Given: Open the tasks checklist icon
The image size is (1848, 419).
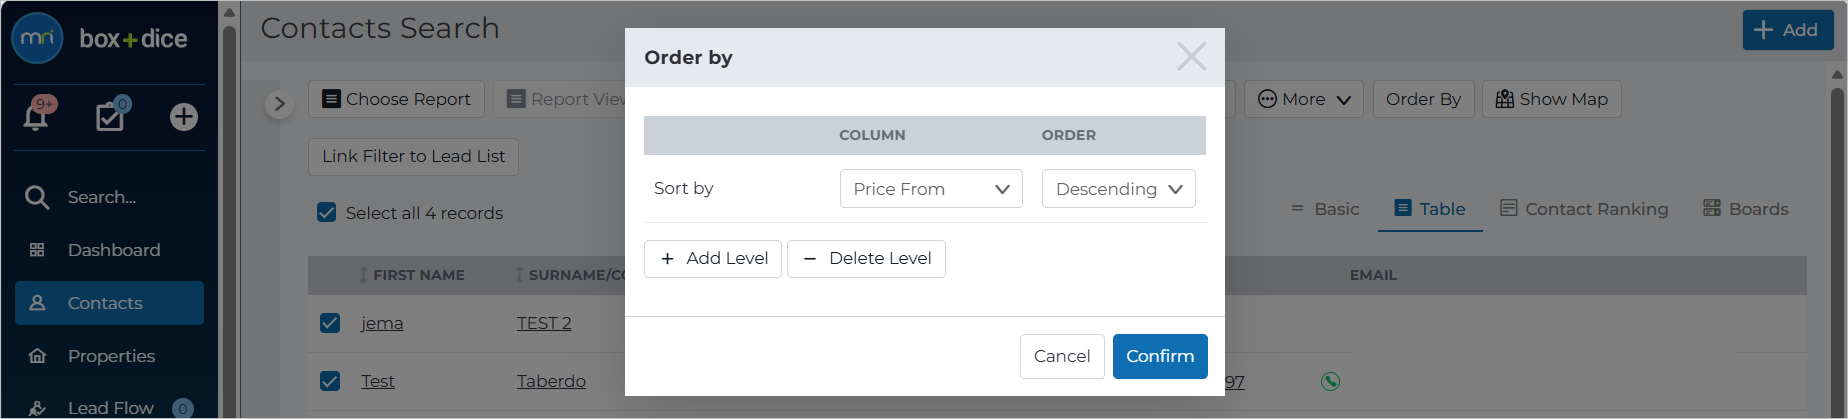Looking at the screenshot, I should click(110, 116).
